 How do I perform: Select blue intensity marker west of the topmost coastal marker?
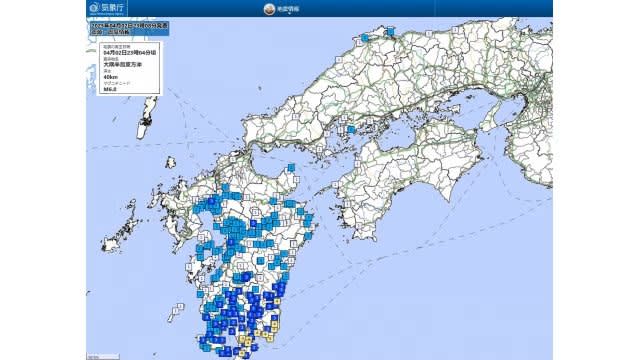365,38
